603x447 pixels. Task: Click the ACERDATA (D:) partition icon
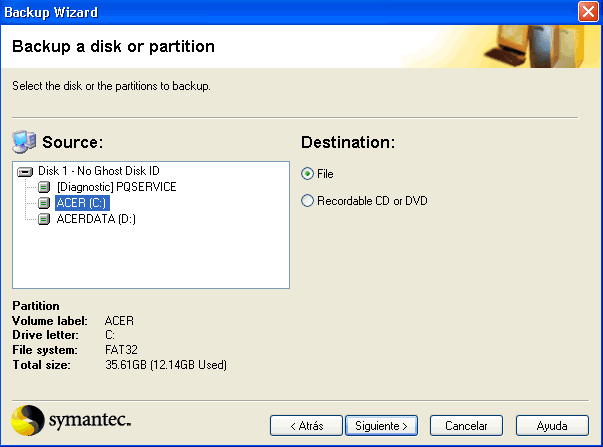[44, 219]
